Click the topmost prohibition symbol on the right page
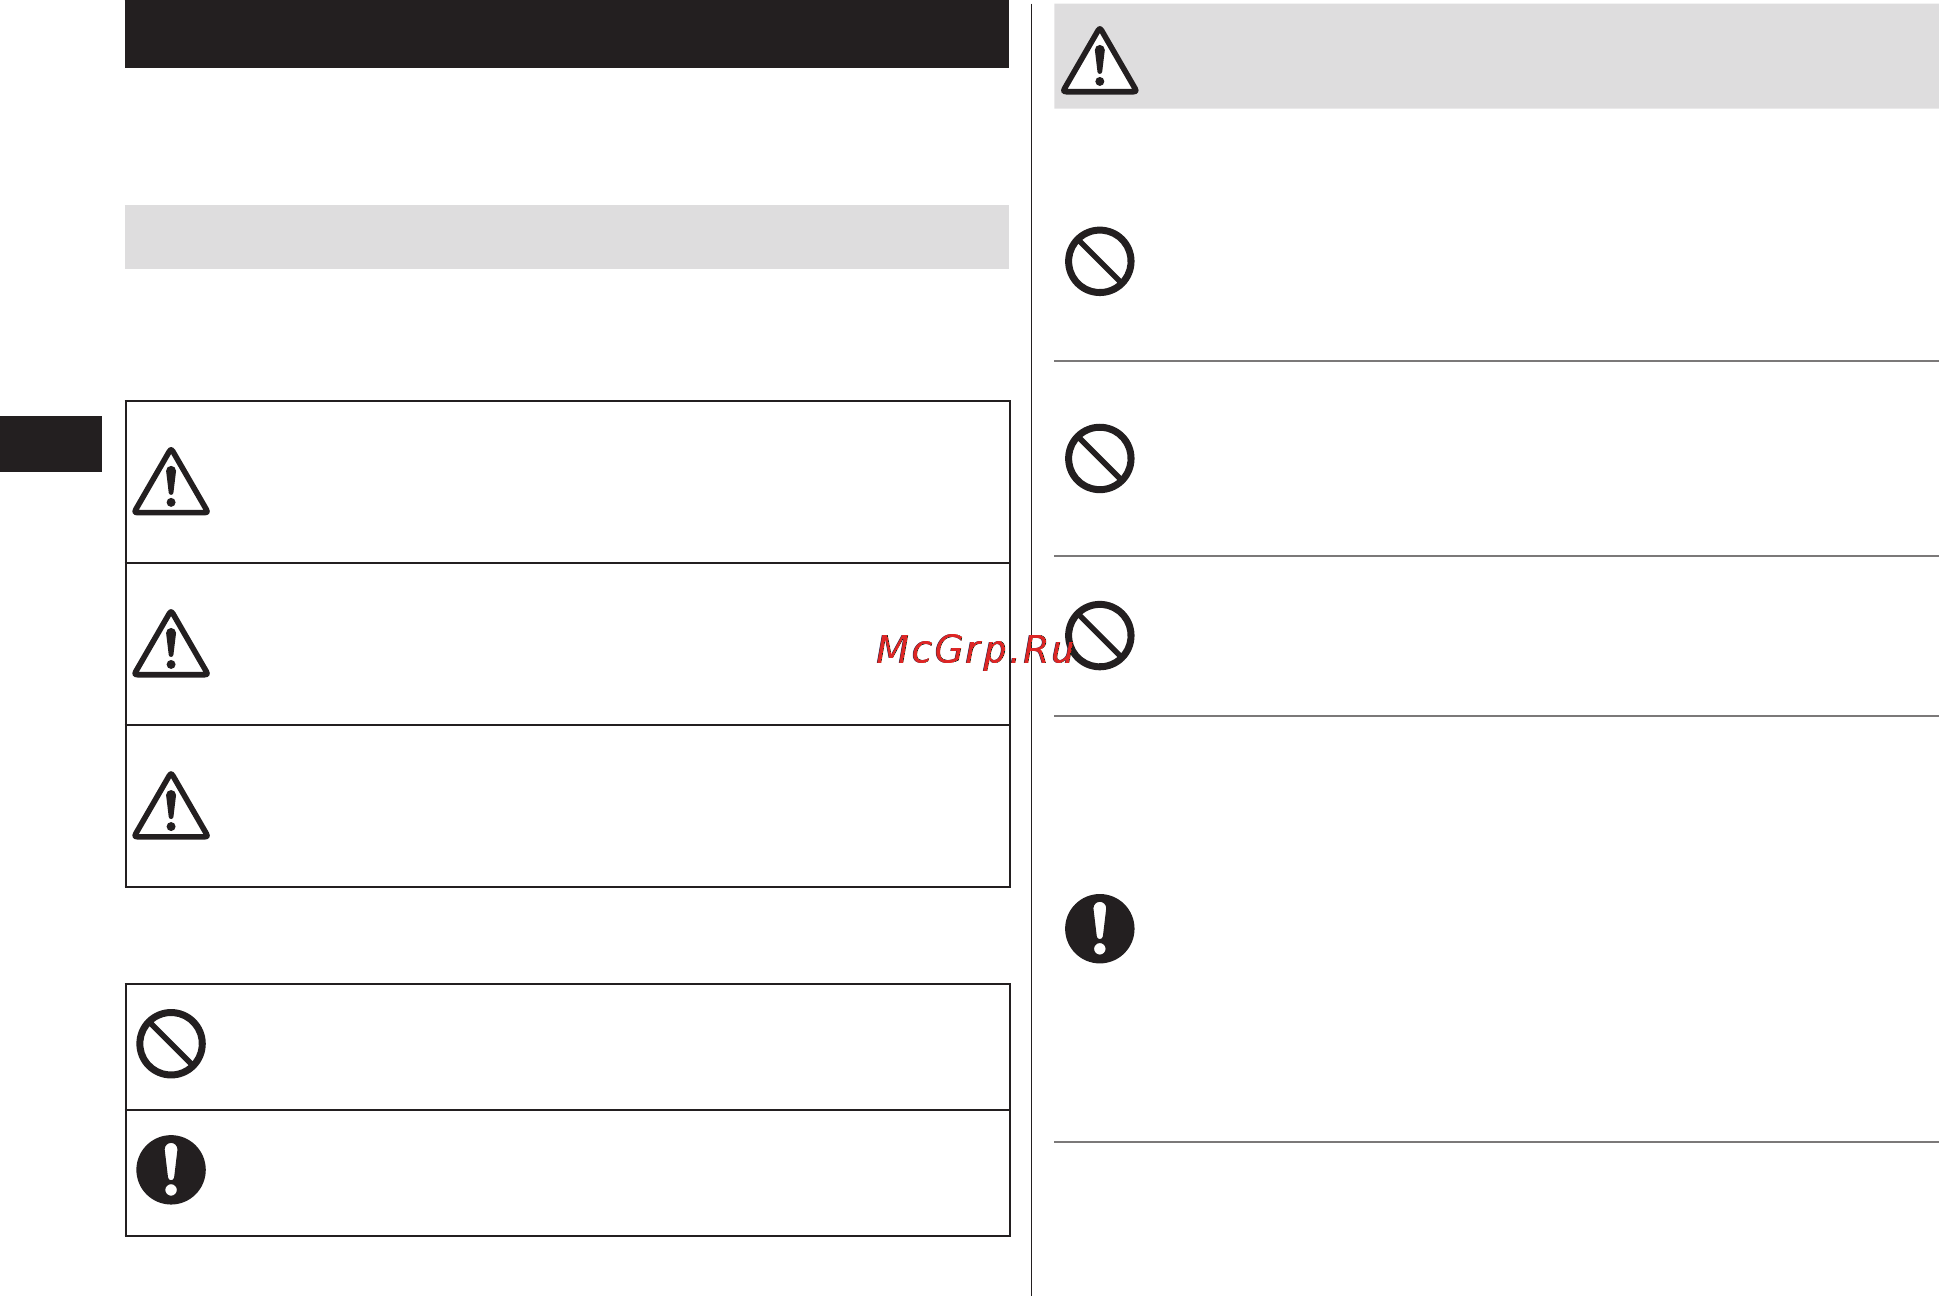1939x1296 pixels. 1099,262
